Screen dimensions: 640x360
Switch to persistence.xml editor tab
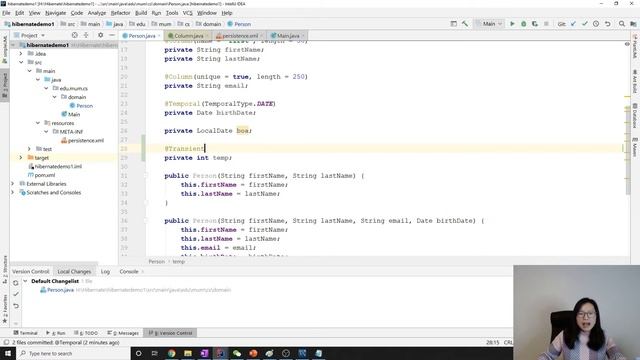coord(240,36)
